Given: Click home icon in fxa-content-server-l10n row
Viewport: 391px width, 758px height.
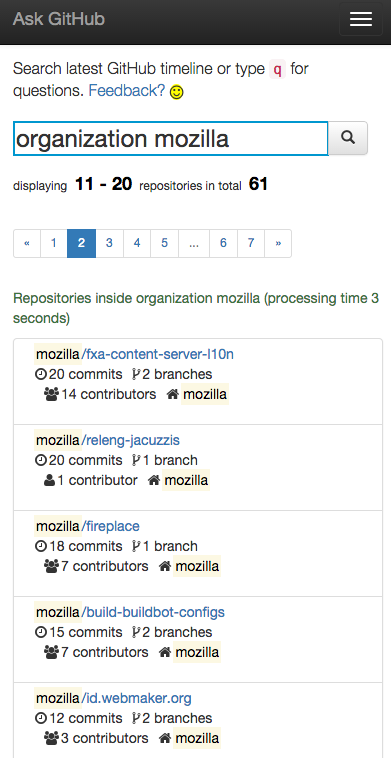Looking at the screenshot, I should (x=173, y=394).
